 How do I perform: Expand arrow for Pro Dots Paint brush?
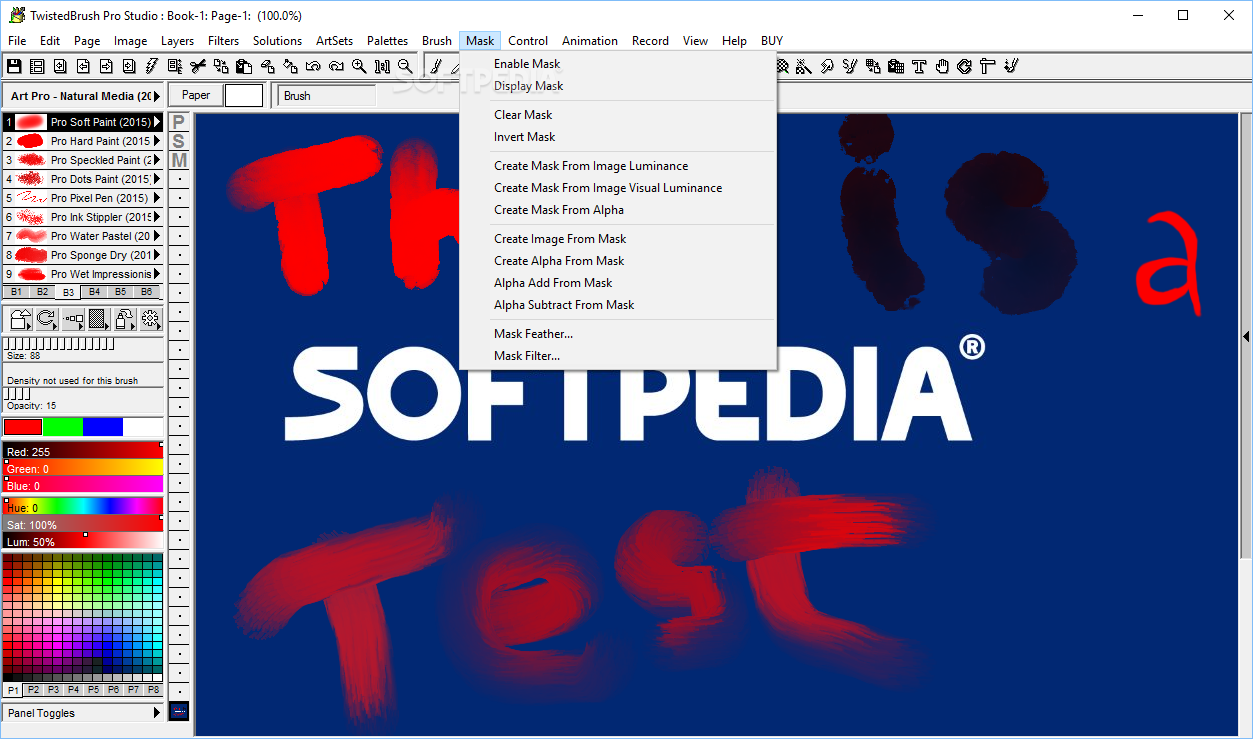click(157, 179)
